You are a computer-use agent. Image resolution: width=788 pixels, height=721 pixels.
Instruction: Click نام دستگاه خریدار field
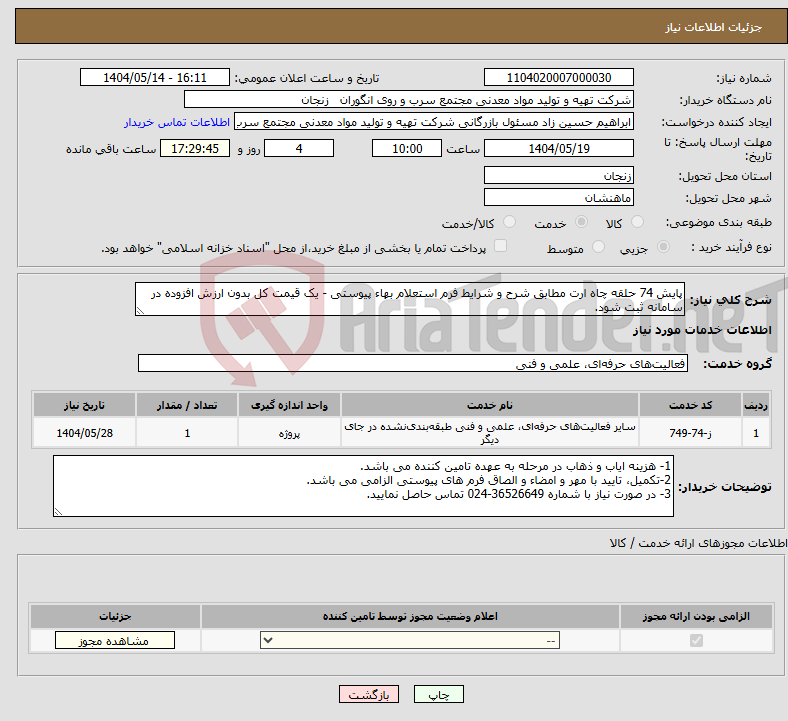click(x=409, y=99)
